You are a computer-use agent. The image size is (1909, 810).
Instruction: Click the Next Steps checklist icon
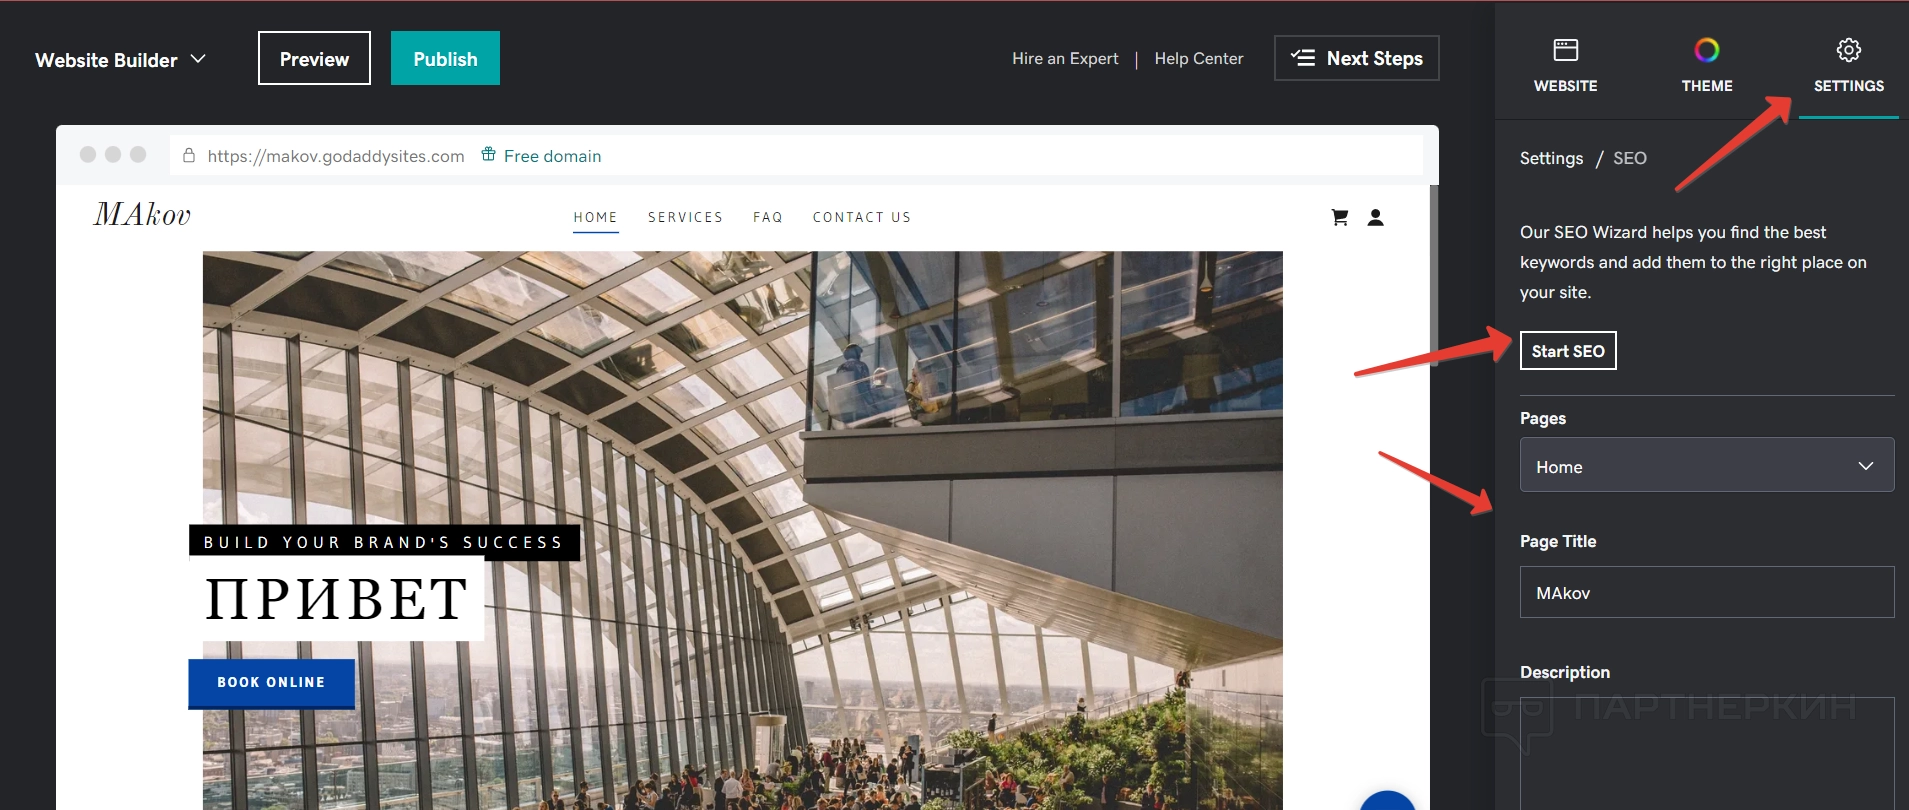(x=1302, y=58)
